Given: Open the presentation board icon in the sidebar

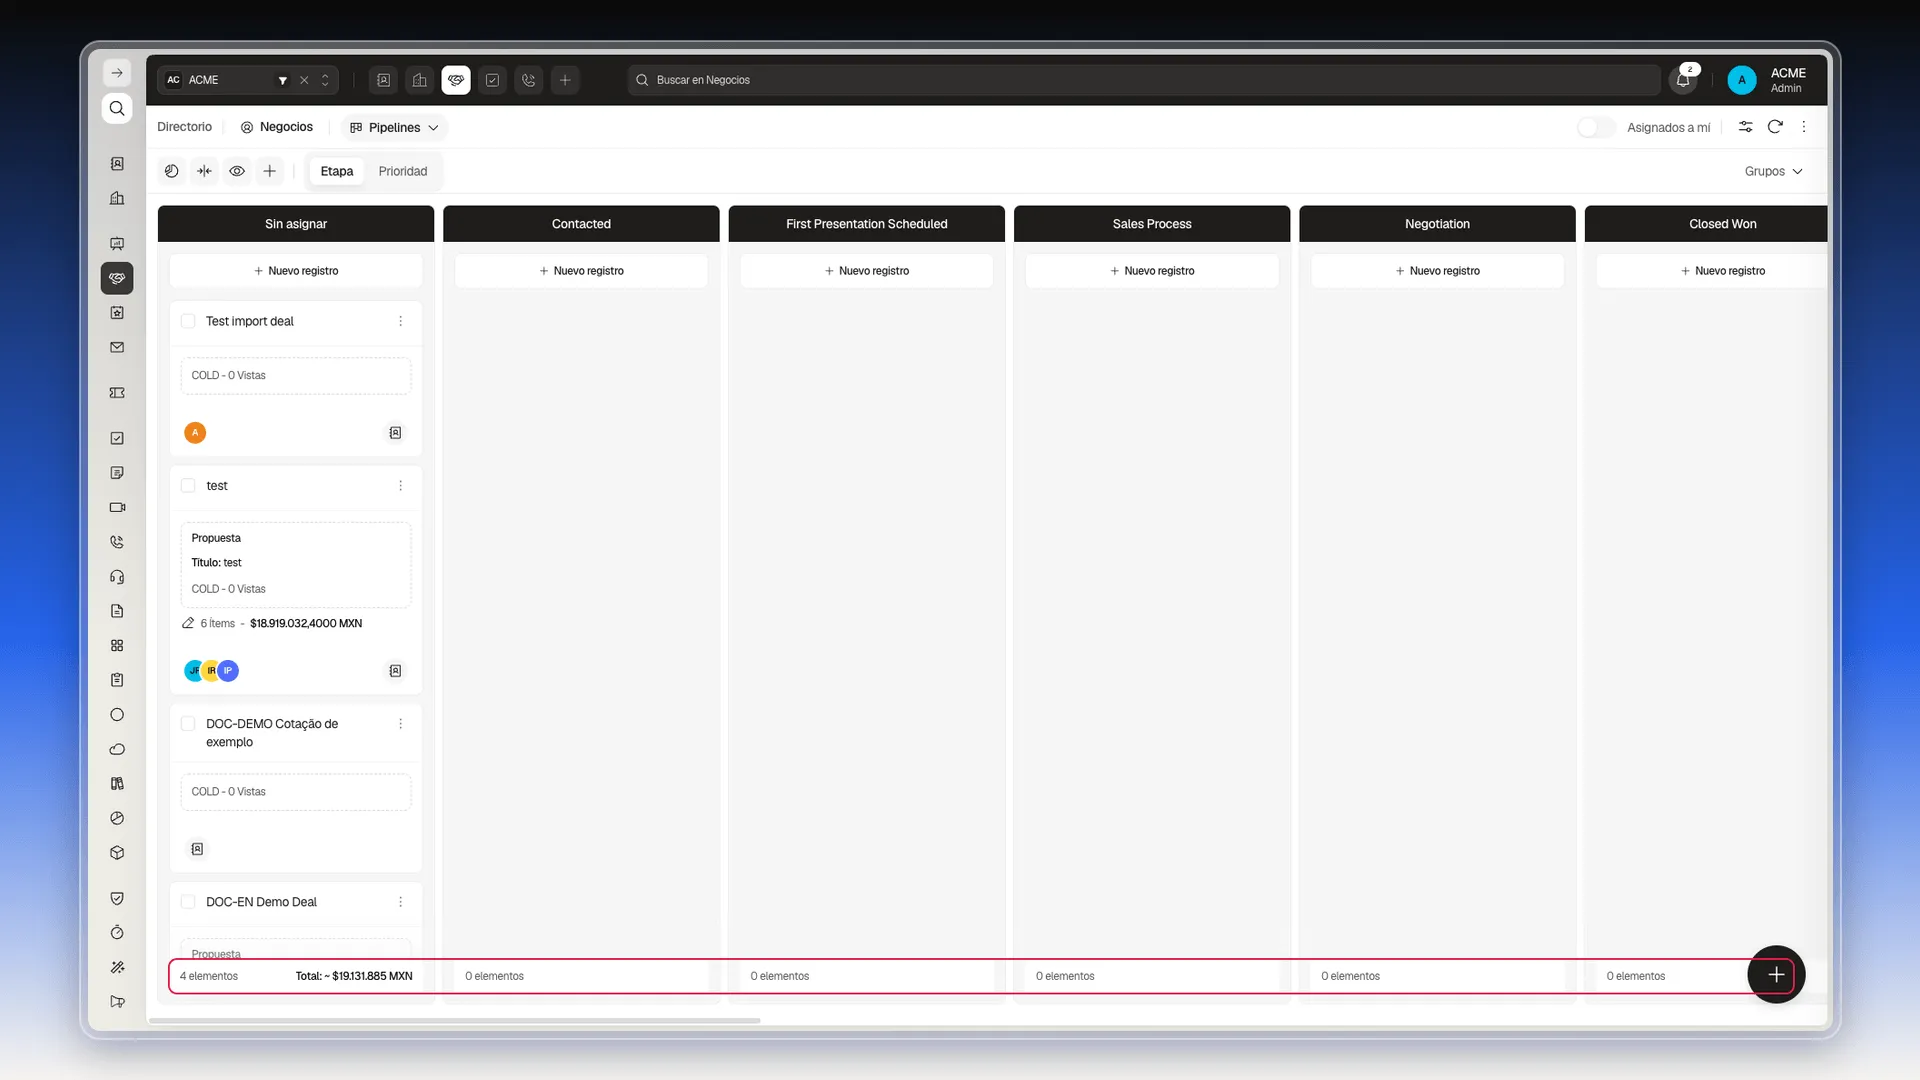Looking at the screenshot, I should 117,243.
